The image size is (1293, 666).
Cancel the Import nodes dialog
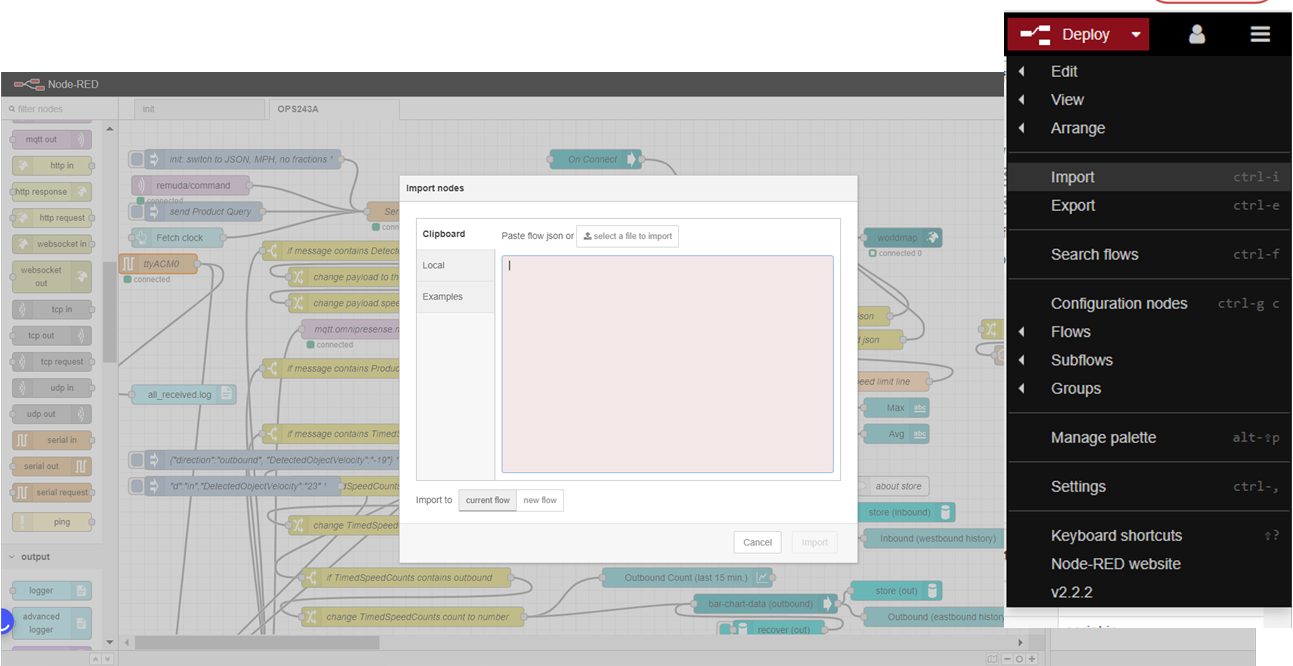tap(758, 542)
